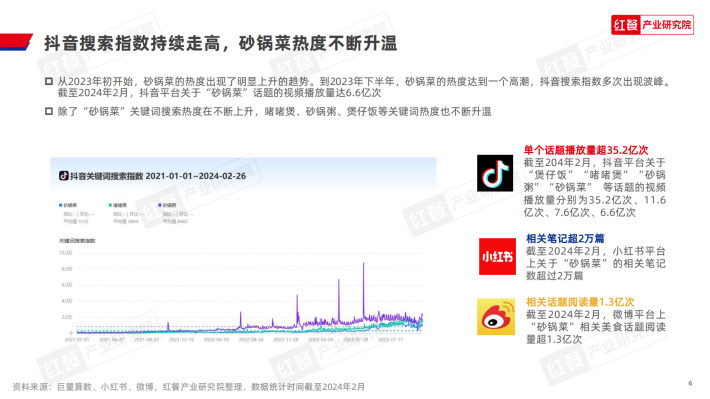
Task: Click the red 小红书 logo
Action: (x=497, y=256)
